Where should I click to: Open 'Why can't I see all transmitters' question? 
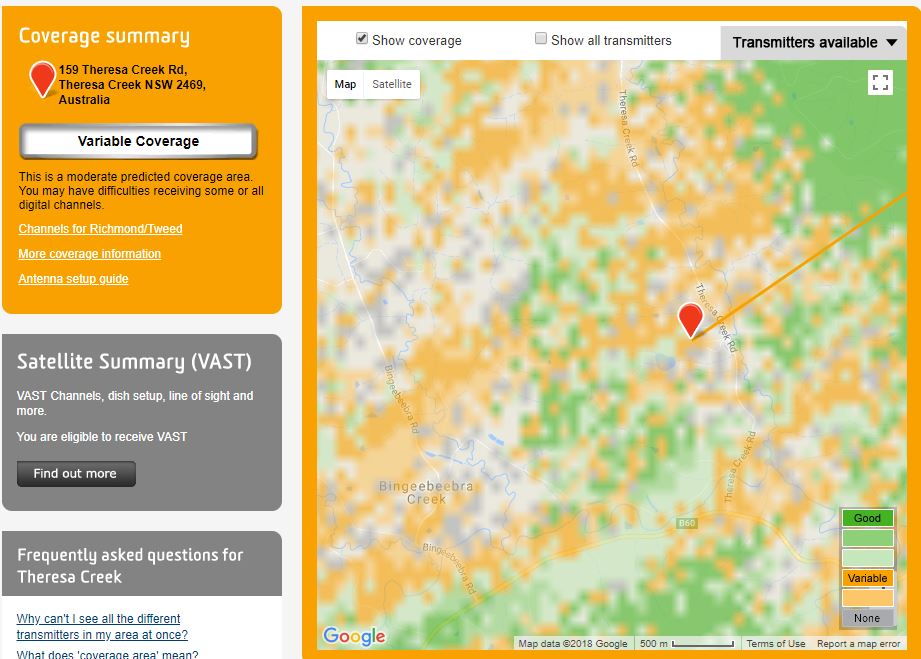click(102, 627)
